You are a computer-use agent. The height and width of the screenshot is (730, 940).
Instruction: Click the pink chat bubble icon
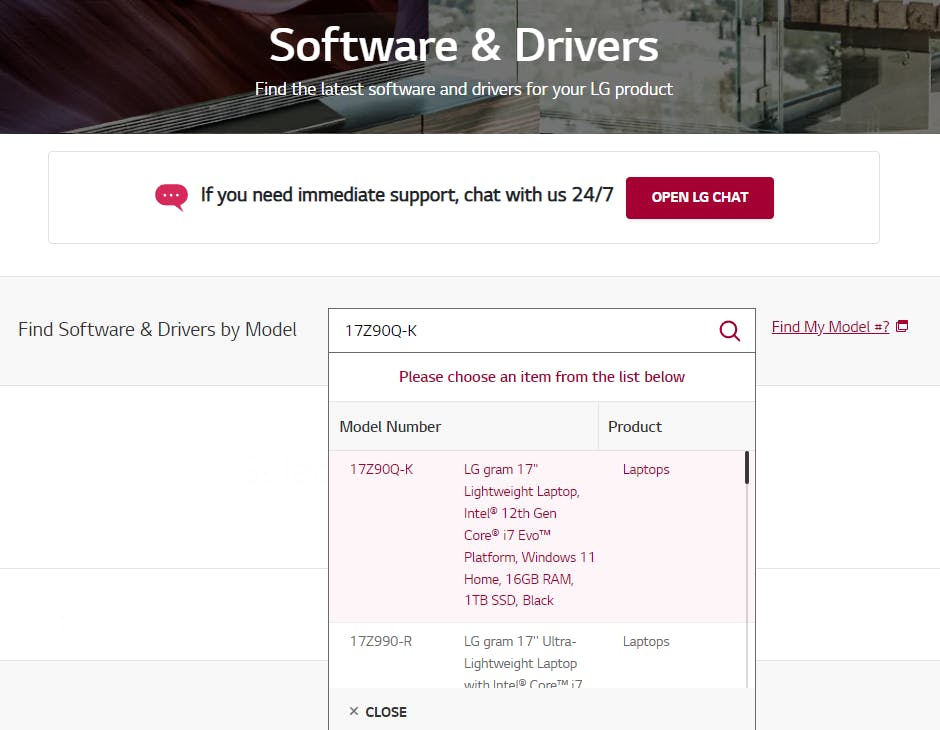pos(171,197)
